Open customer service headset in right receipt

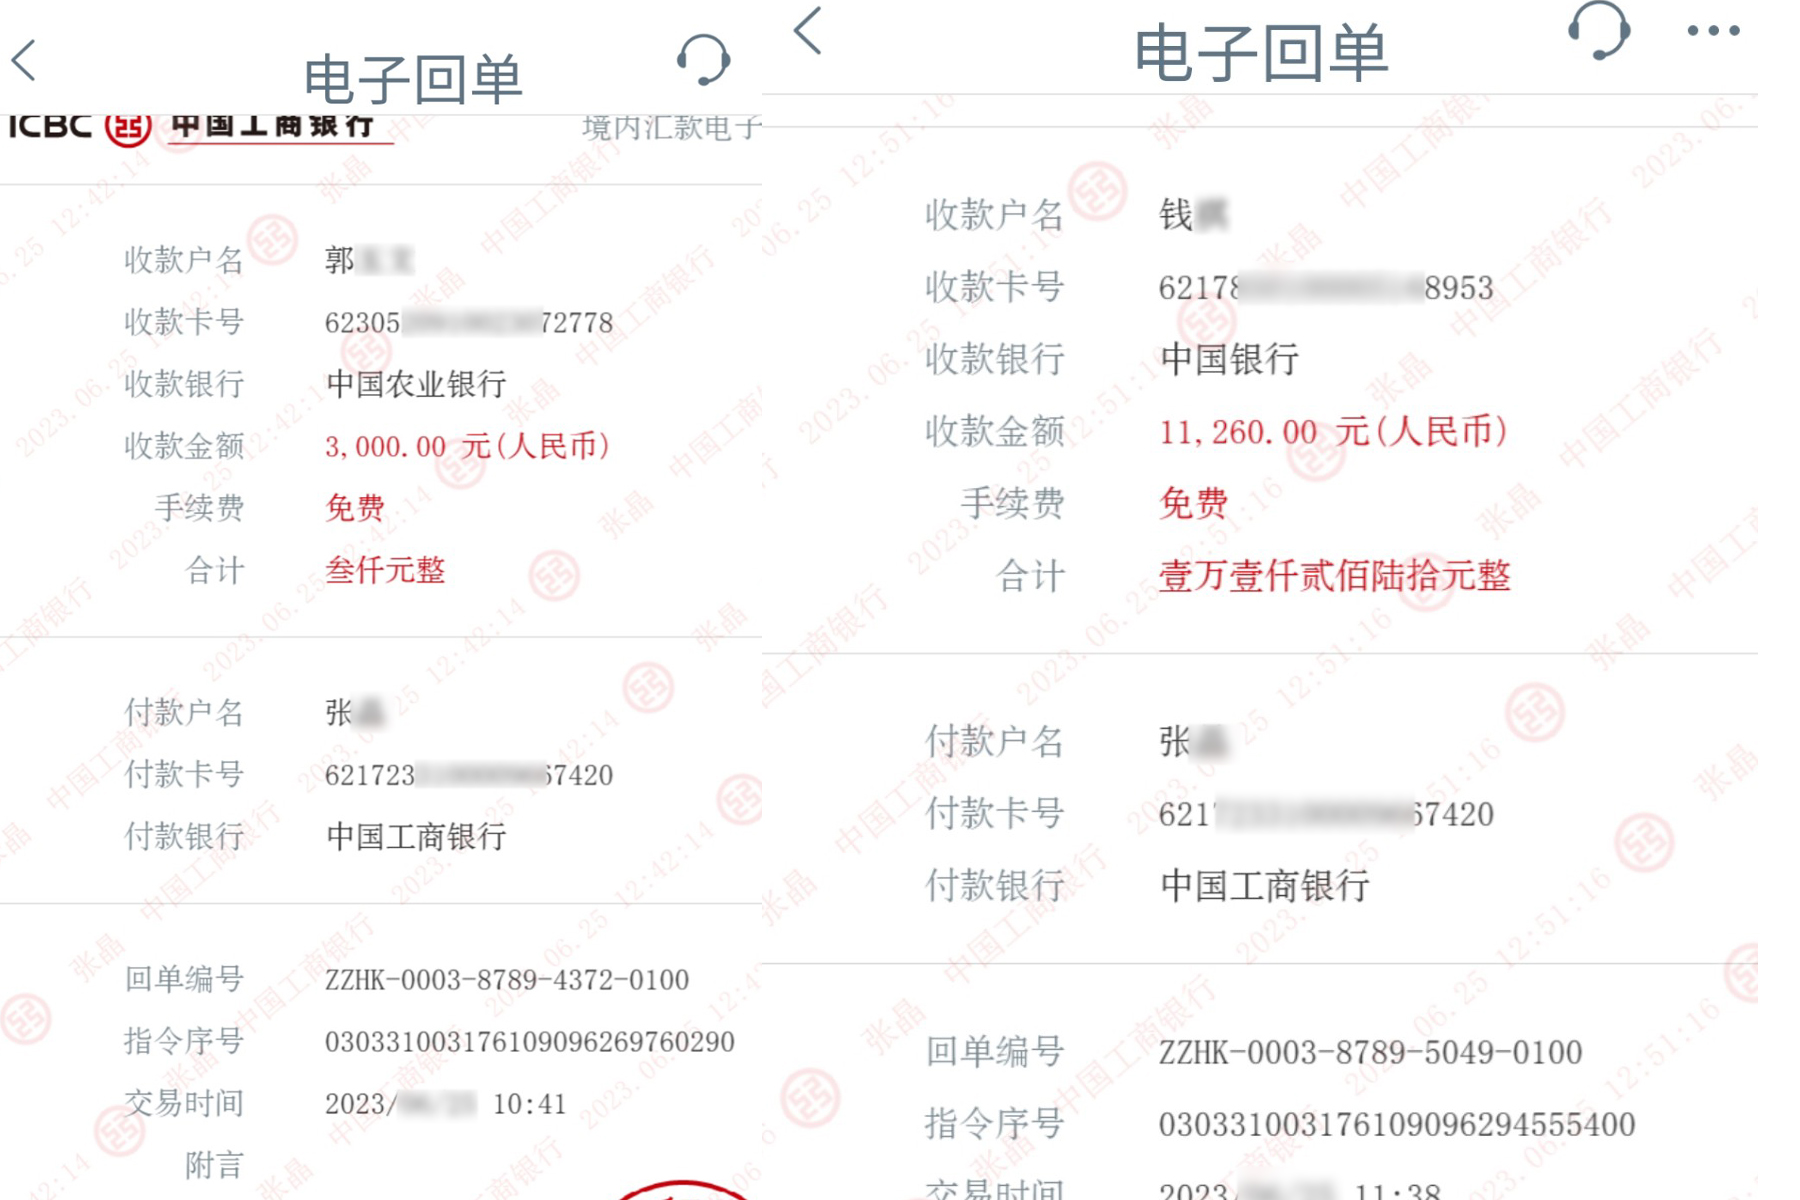pyautogui.click(x=1599, y=30)
